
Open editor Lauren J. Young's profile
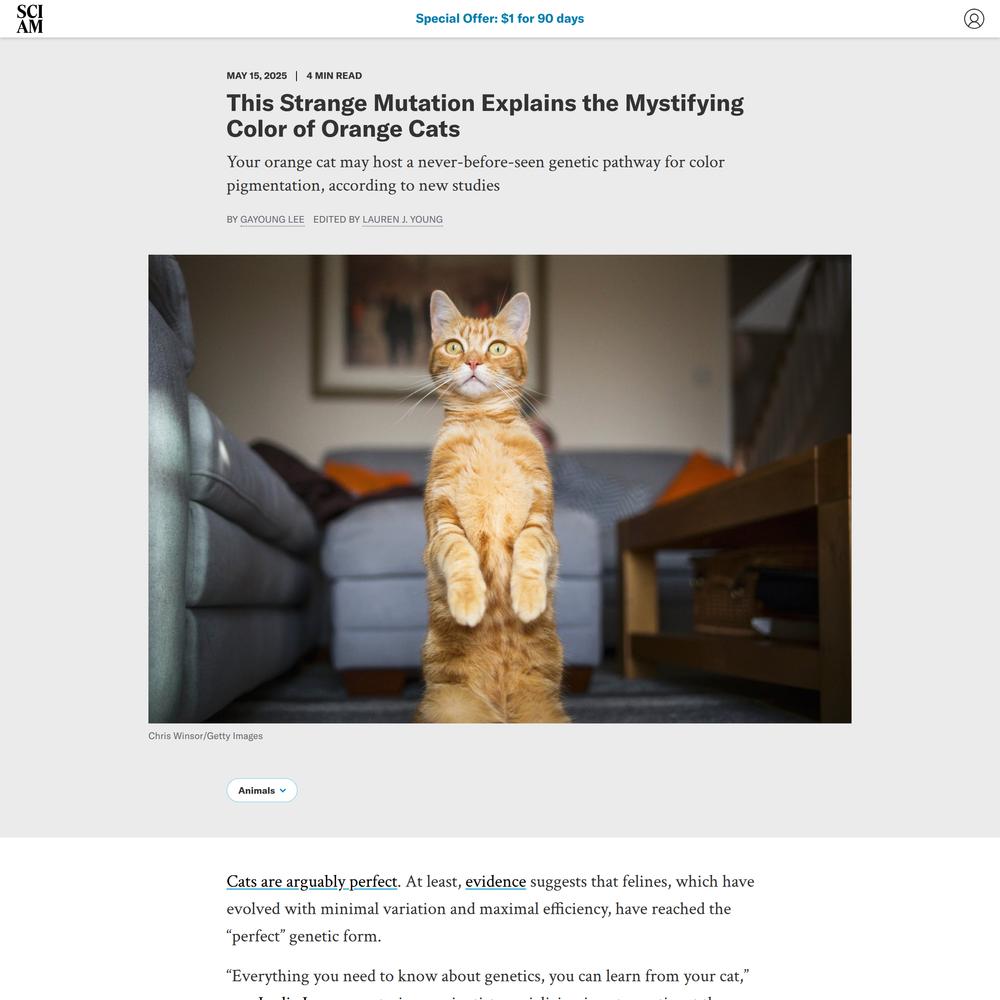402,219
